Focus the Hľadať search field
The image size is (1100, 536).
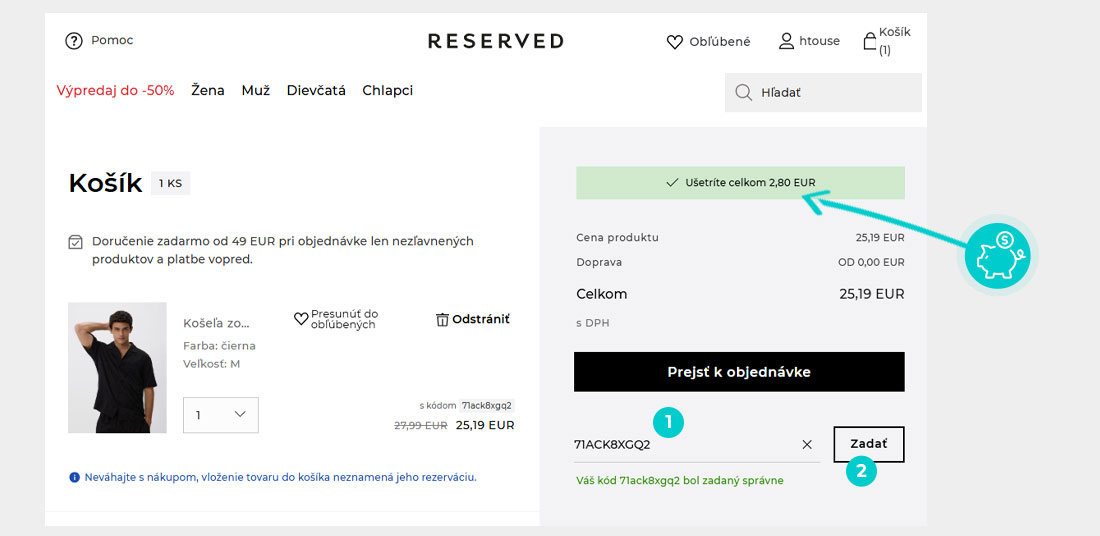[x=823, y=92]
